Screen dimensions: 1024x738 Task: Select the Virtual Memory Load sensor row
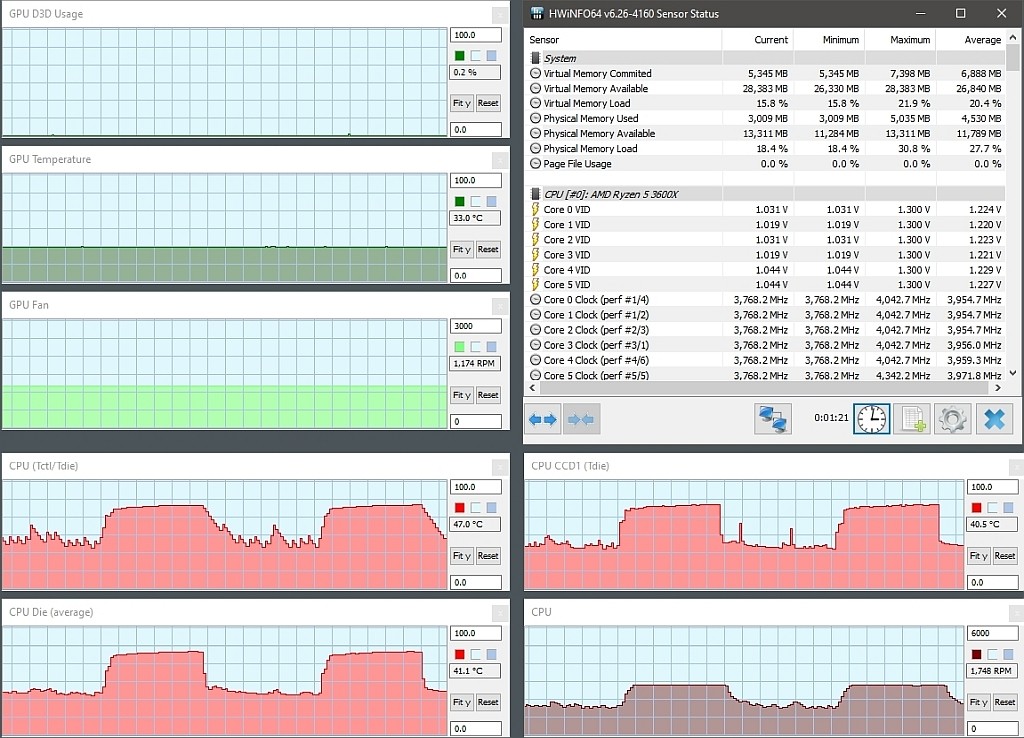[x=765, y=103]
